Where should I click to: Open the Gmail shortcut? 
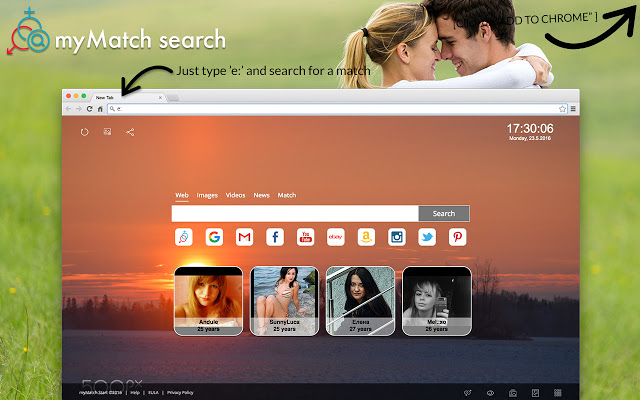(244, 237)
